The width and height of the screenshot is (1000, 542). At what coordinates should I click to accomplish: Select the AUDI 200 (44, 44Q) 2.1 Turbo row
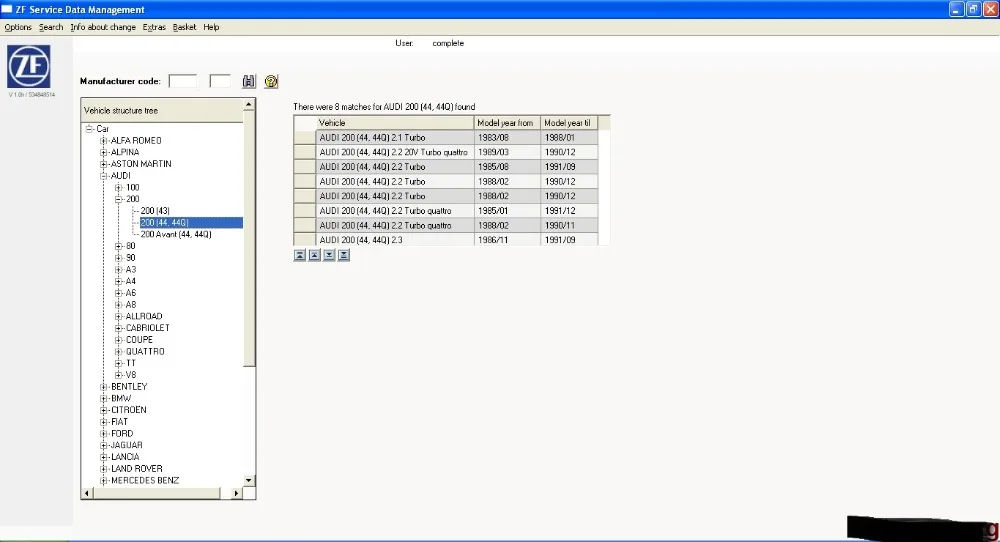pos(446,137)
